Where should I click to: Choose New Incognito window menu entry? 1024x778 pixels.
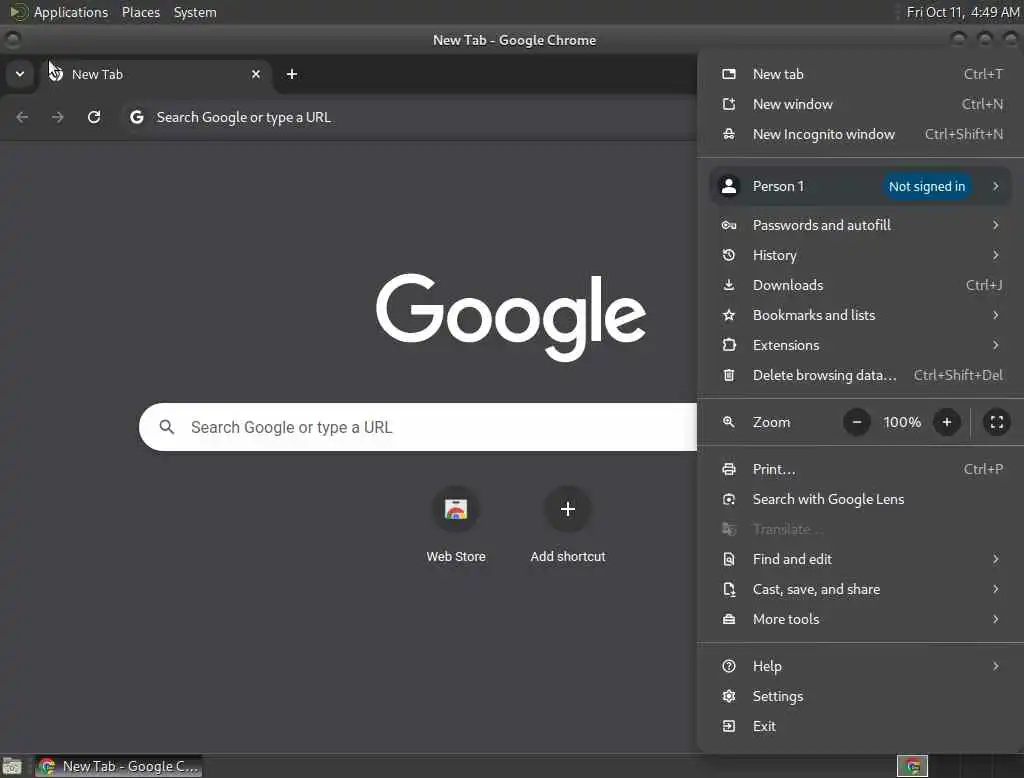[861, 134]
